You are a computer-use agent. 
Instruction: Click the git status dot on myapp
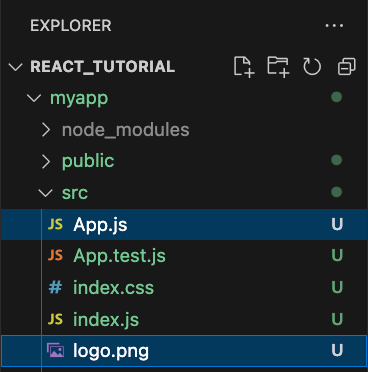click(x=337, y=97)
